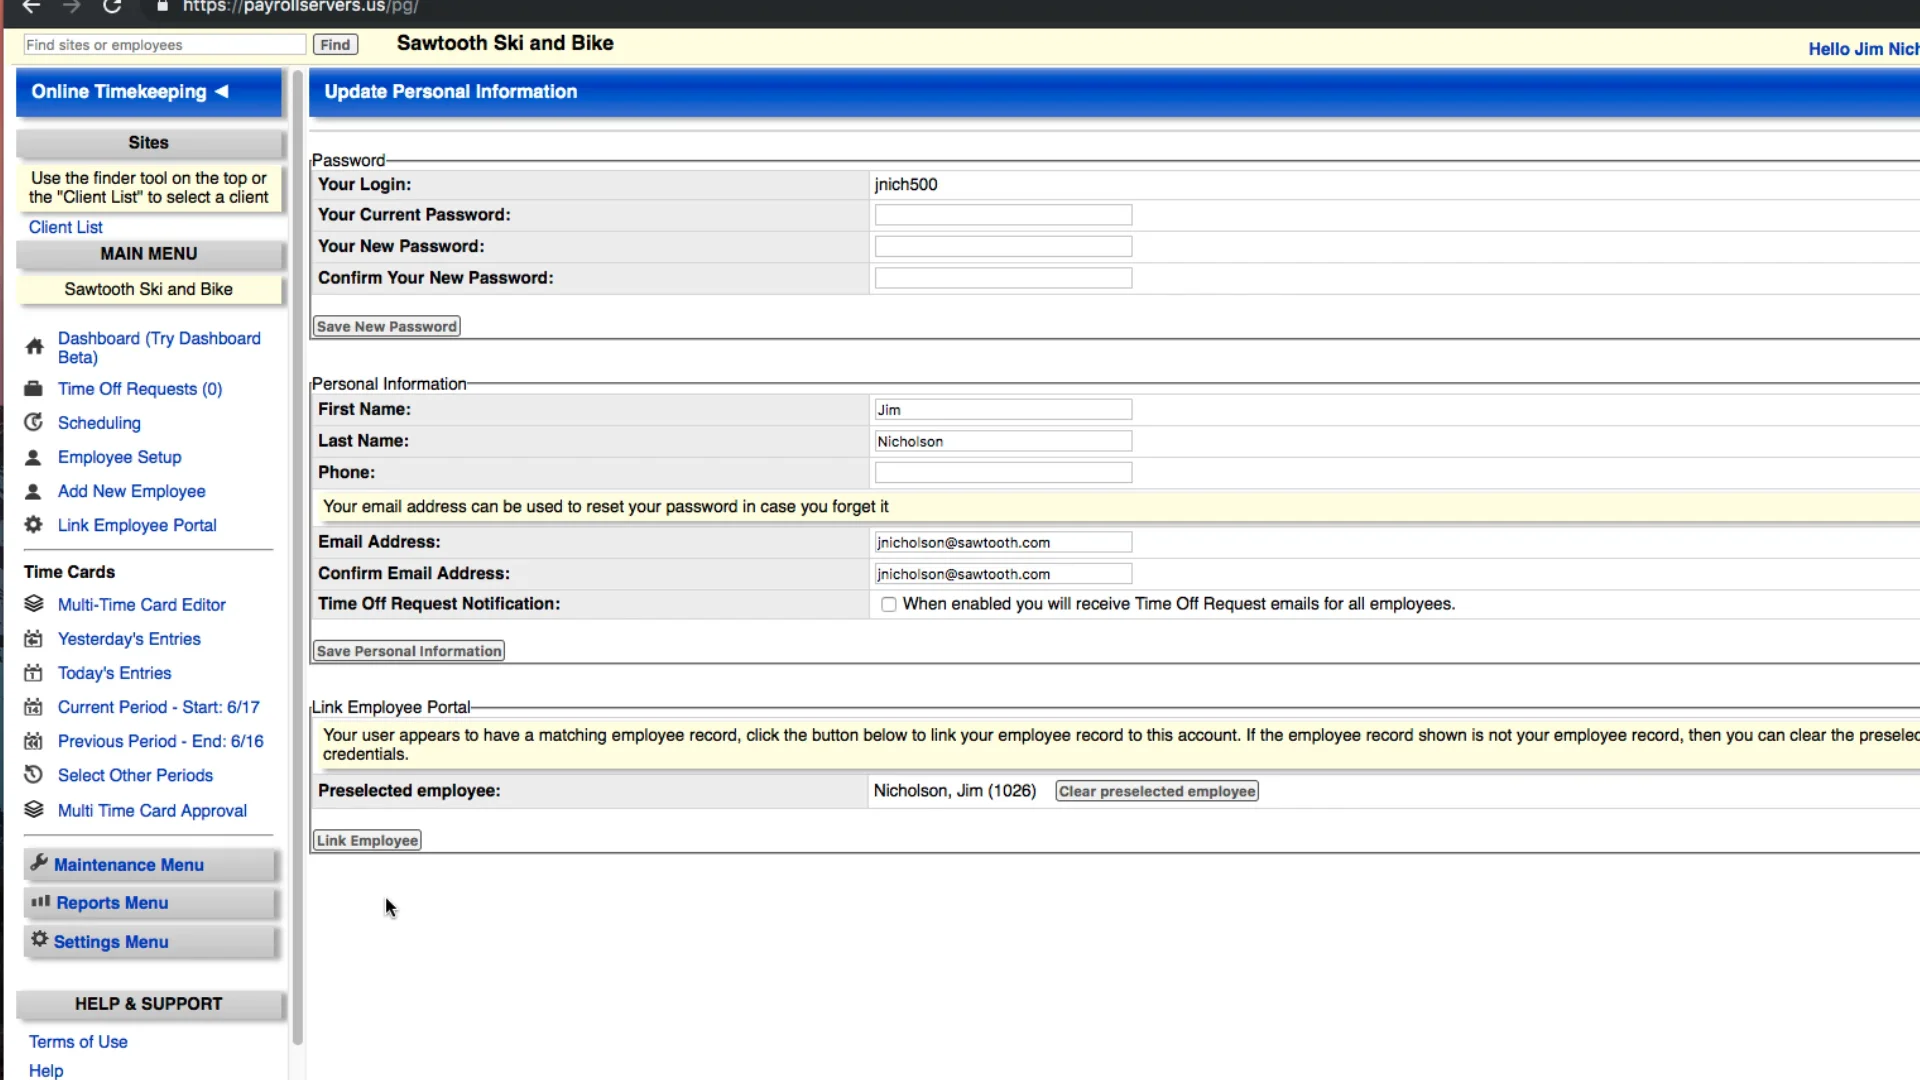This screenshot has height=1080, width=1920.
Task: Click the Link Employee button
Action: tap(367, 841)
